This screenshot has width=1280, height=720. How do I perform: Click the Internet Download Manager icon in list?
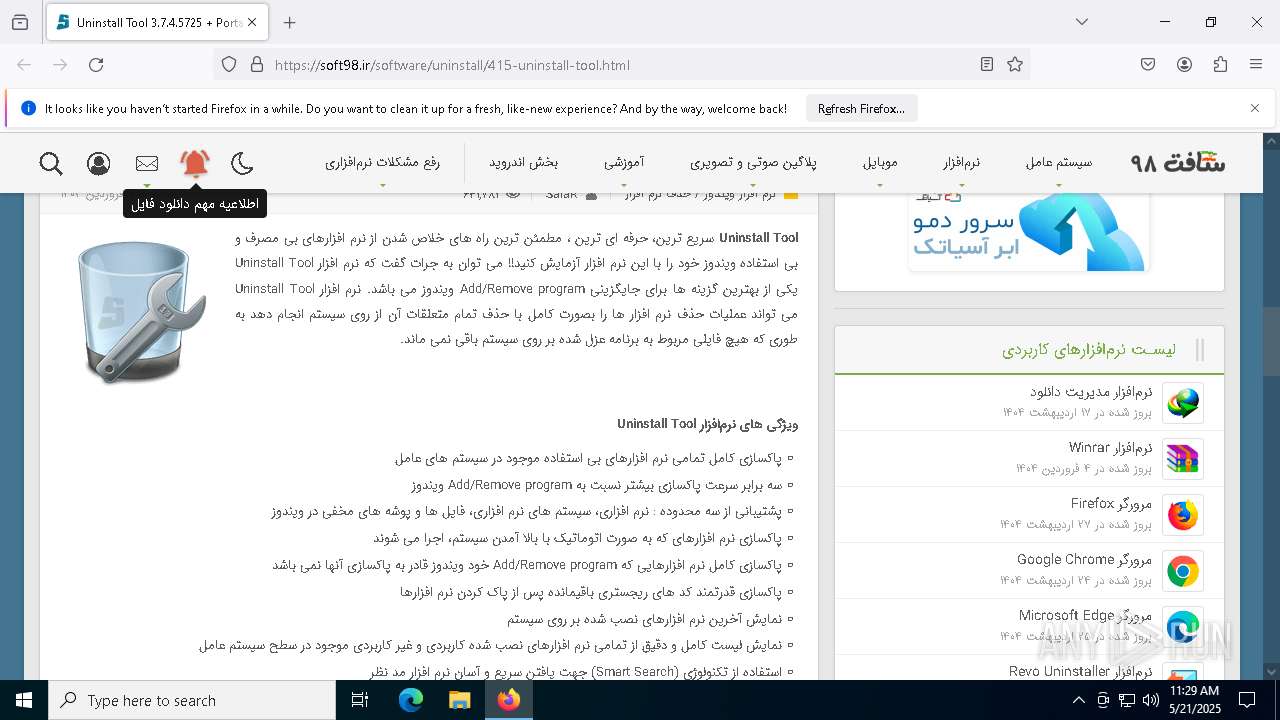1183,403
